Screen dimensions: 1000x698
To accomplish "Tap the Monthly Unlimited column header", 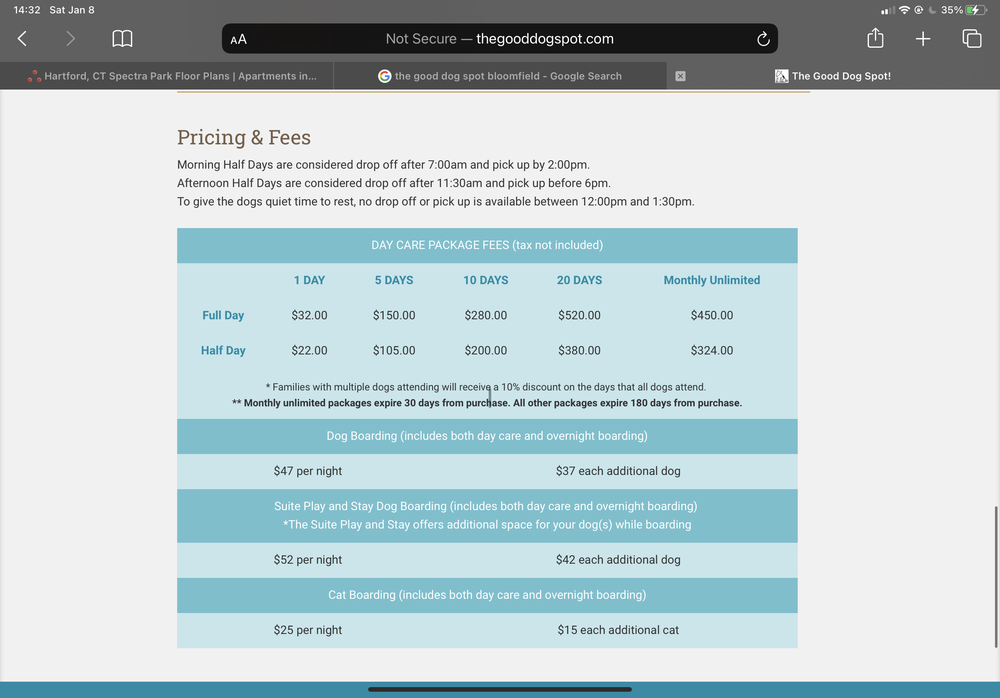I will [x=711, y=280].
